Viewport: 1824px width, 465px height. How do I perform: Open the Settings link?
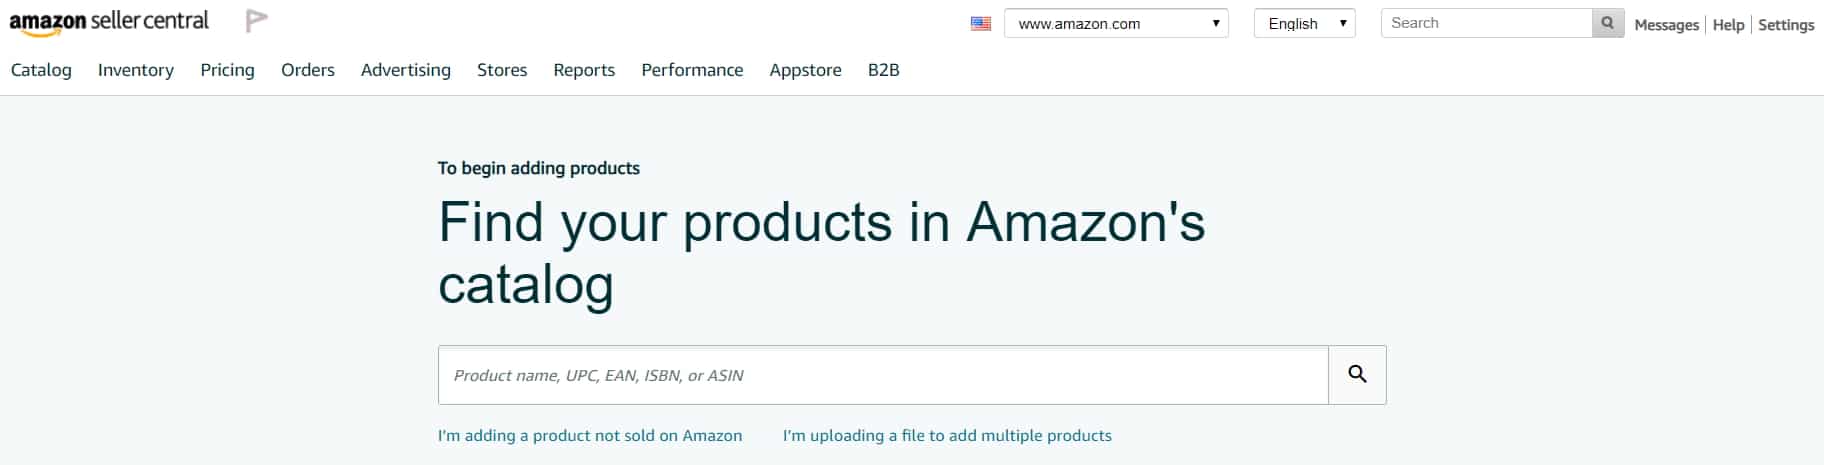click(1786, 25)
